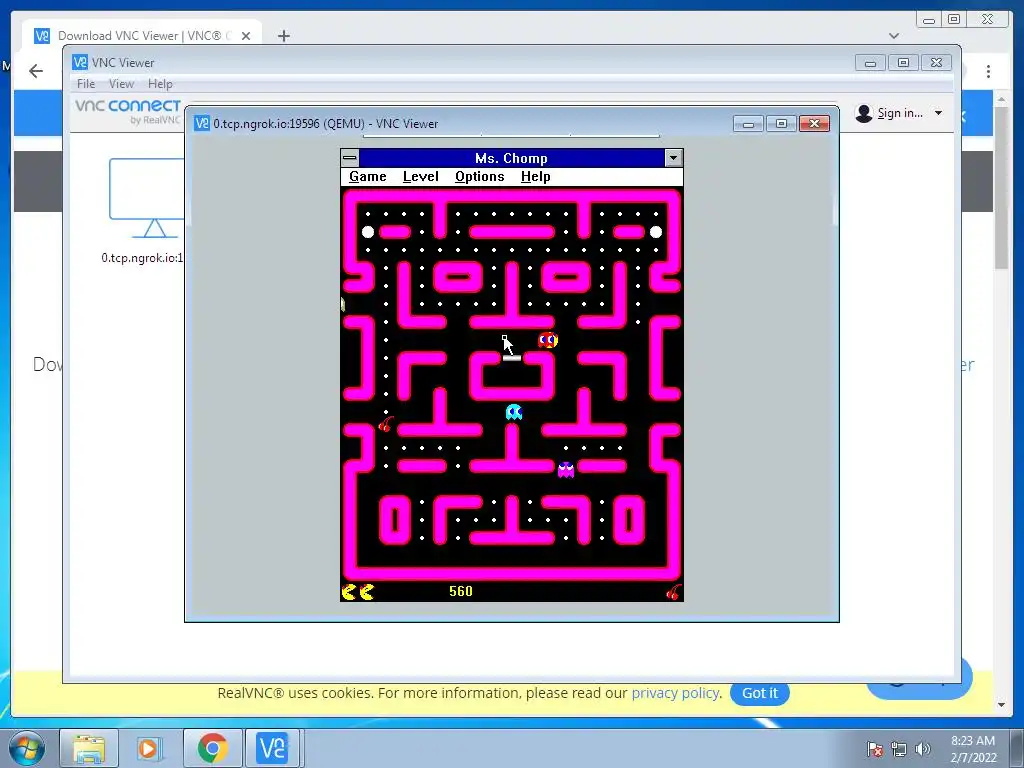Viewport: 1024px width, 768px height.
Task: Open Chrome from the taskbar
Action: coord(212,748)
